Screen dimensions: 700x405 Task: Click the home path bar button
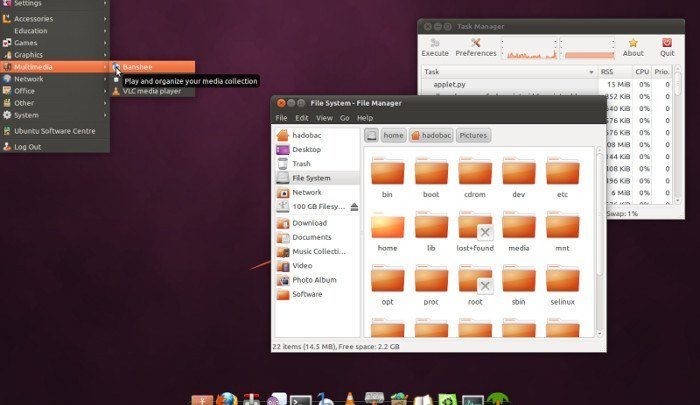click(x=393, y=135)
